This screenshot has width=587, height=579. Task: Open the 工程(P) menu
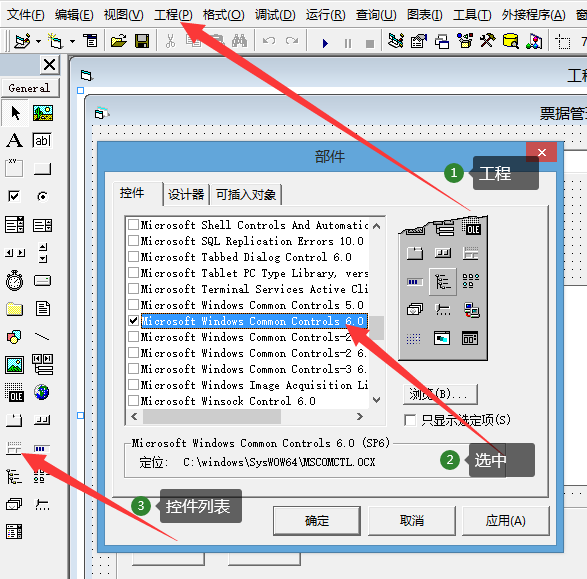[x=173, y=15]
